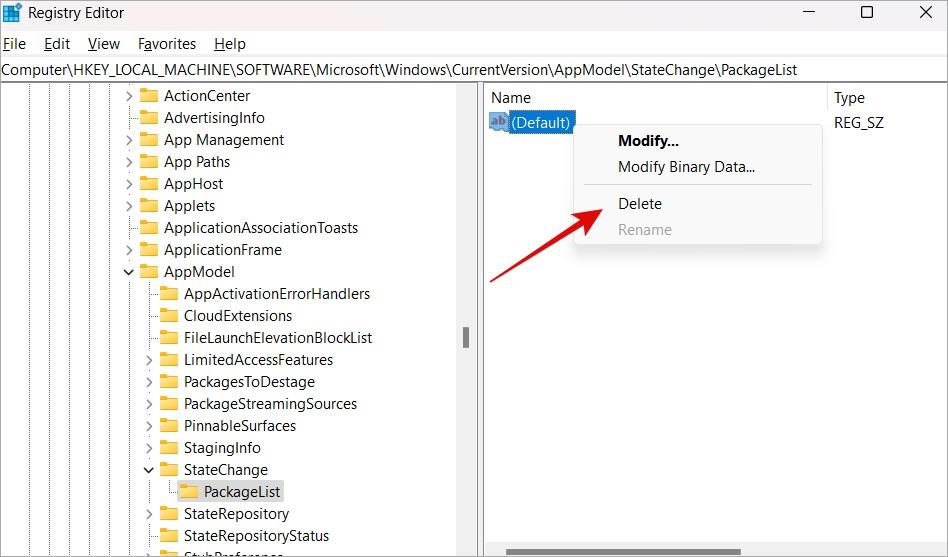Click the LimitedAccessFeatures folder icon

169,359
